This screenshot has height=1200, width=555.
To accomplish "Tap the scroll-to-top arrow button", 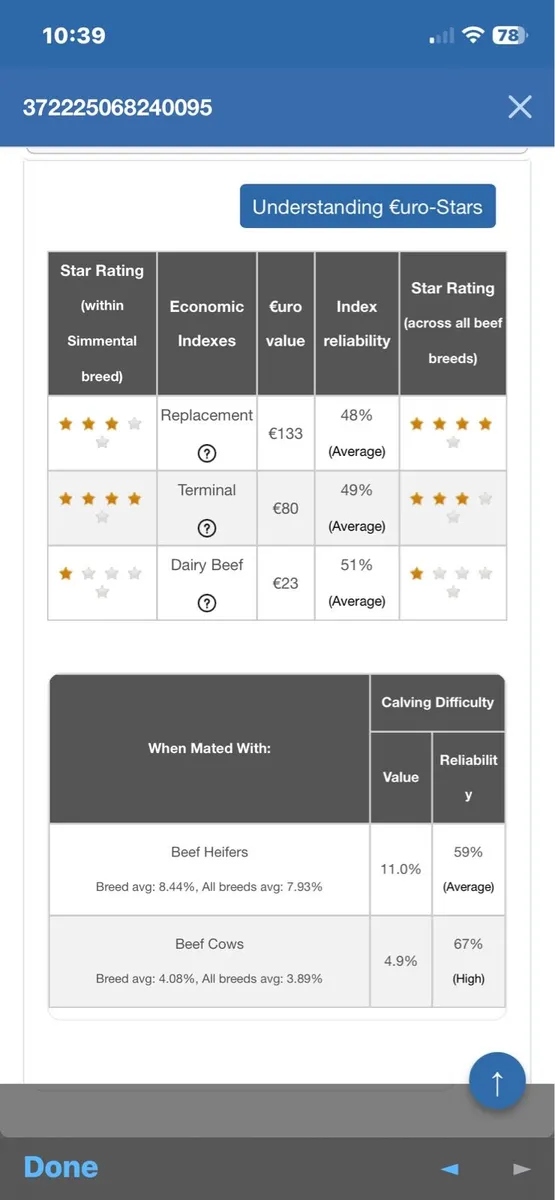I will click(497, 1080).
